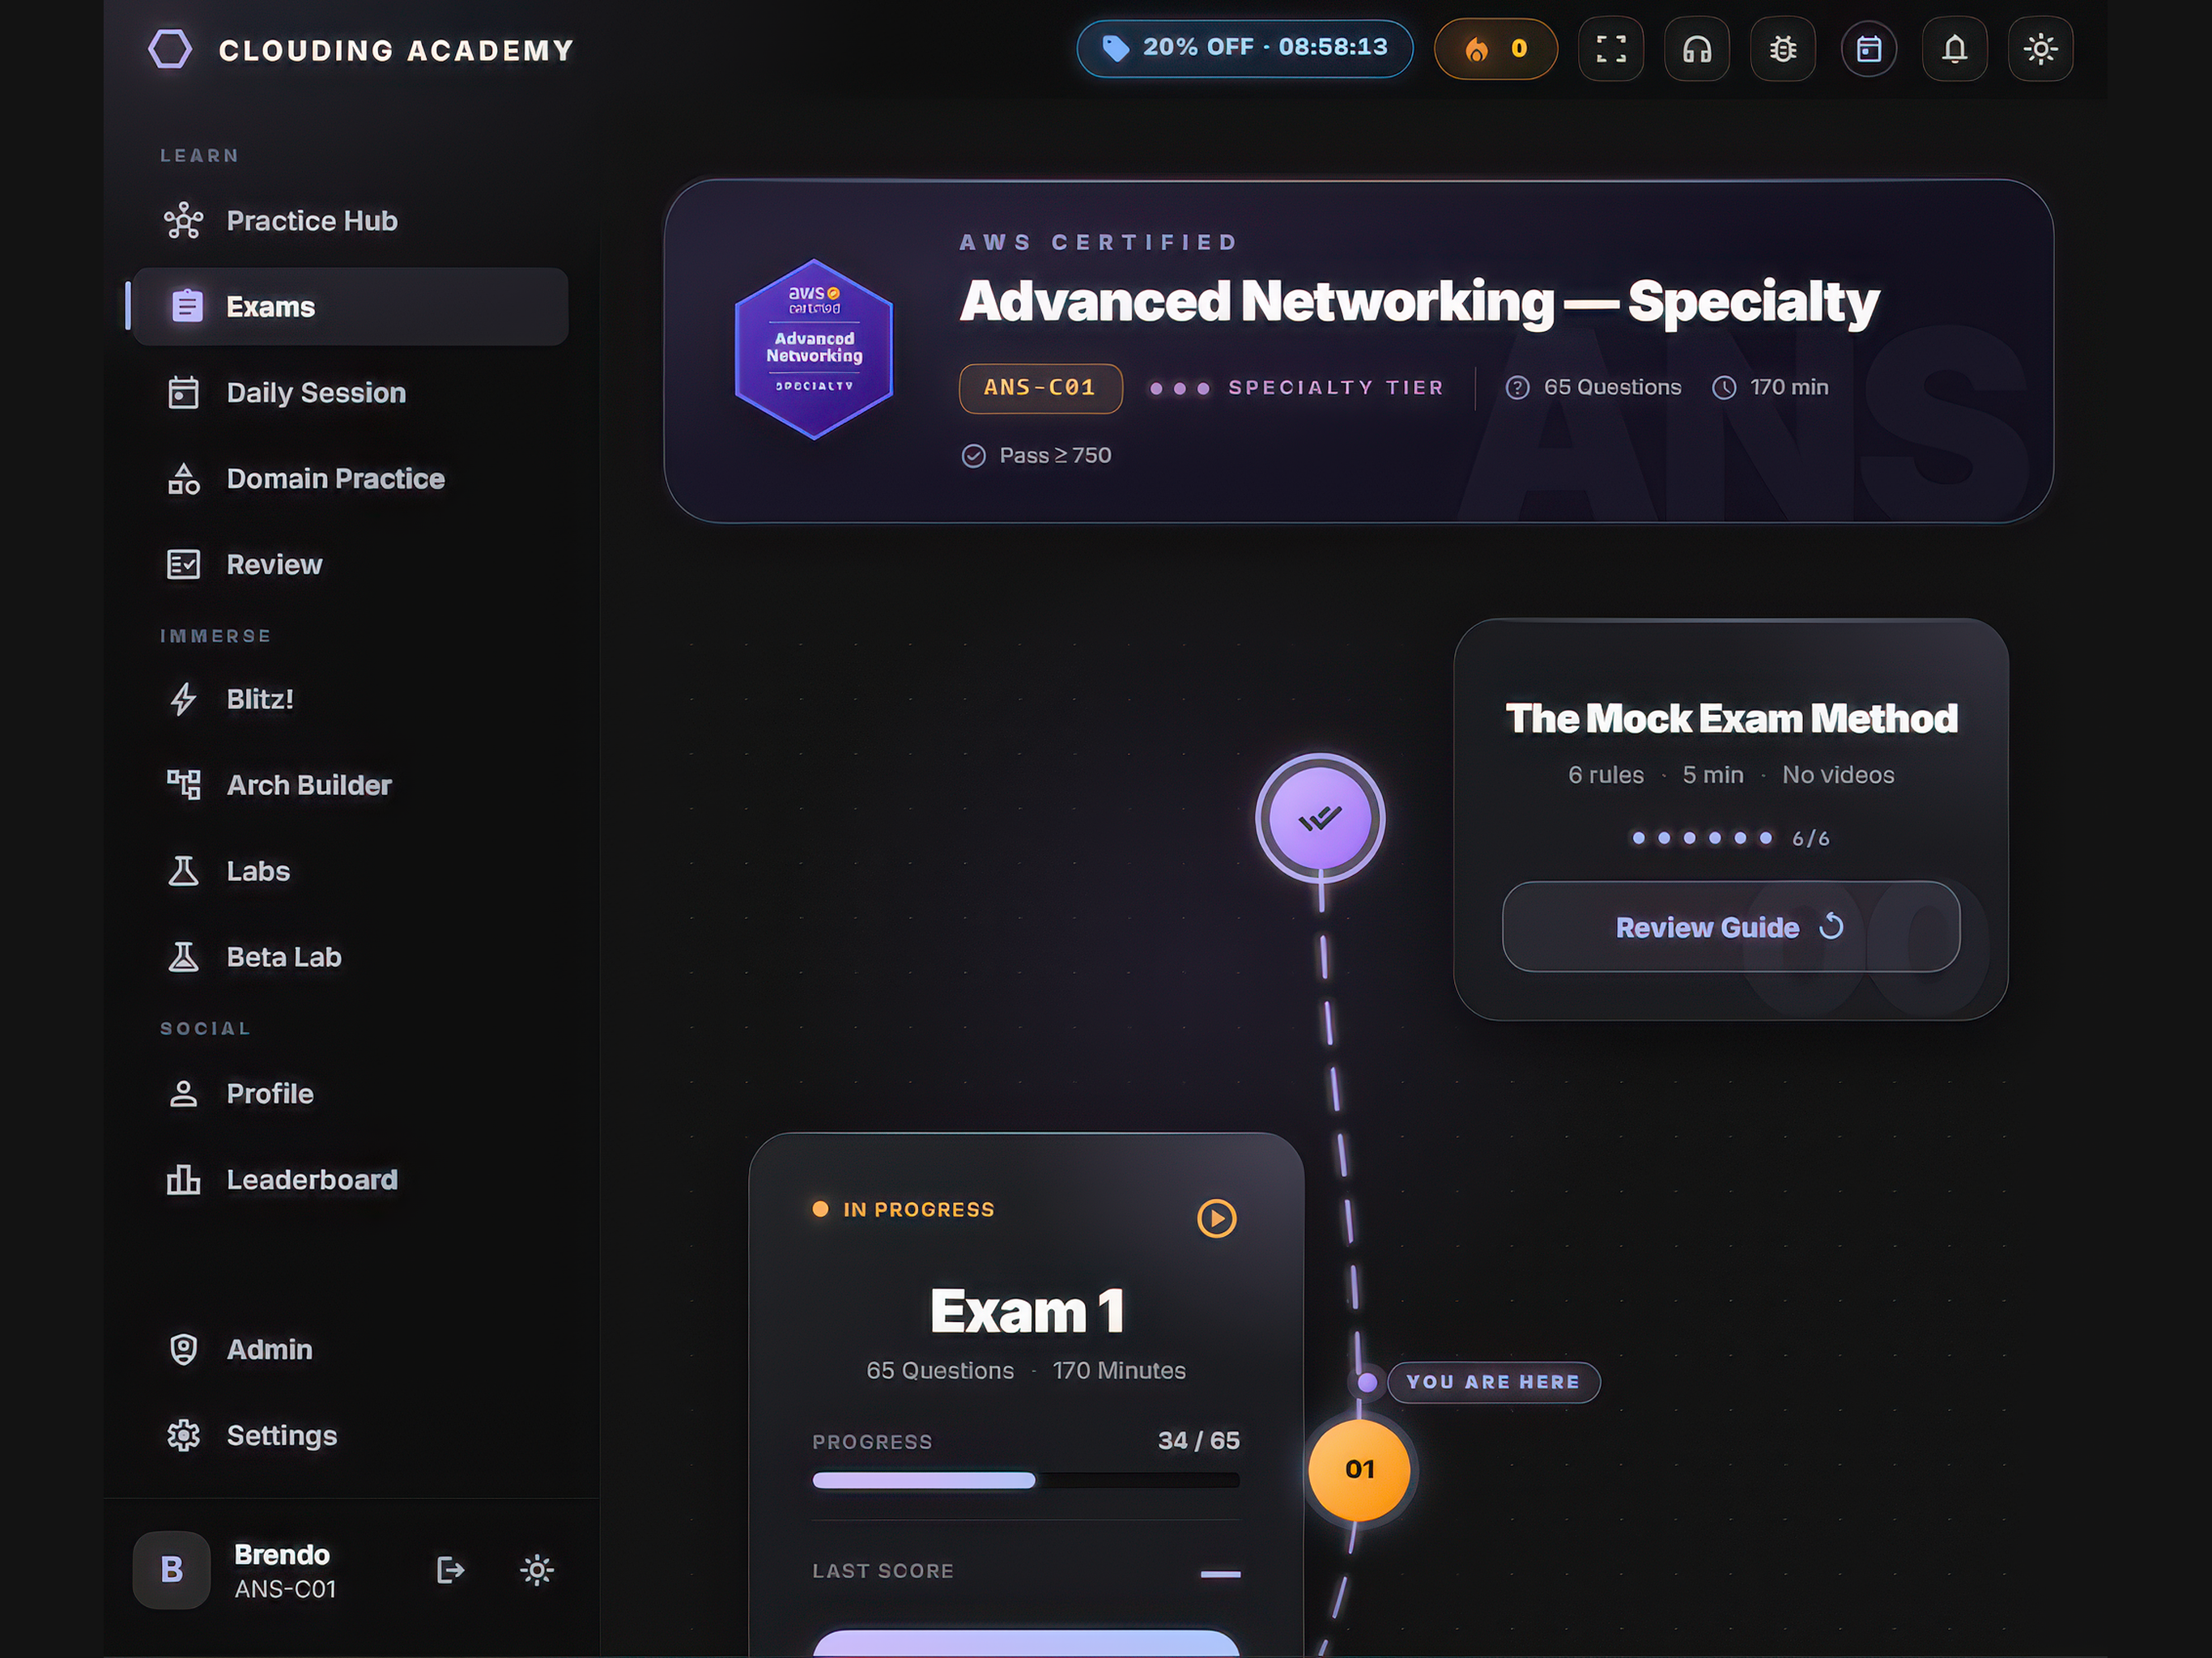This screenshot has width=2212, height=1658.
Task: Click the Daily Session calendar icon
Action: [x=183, y=392]
